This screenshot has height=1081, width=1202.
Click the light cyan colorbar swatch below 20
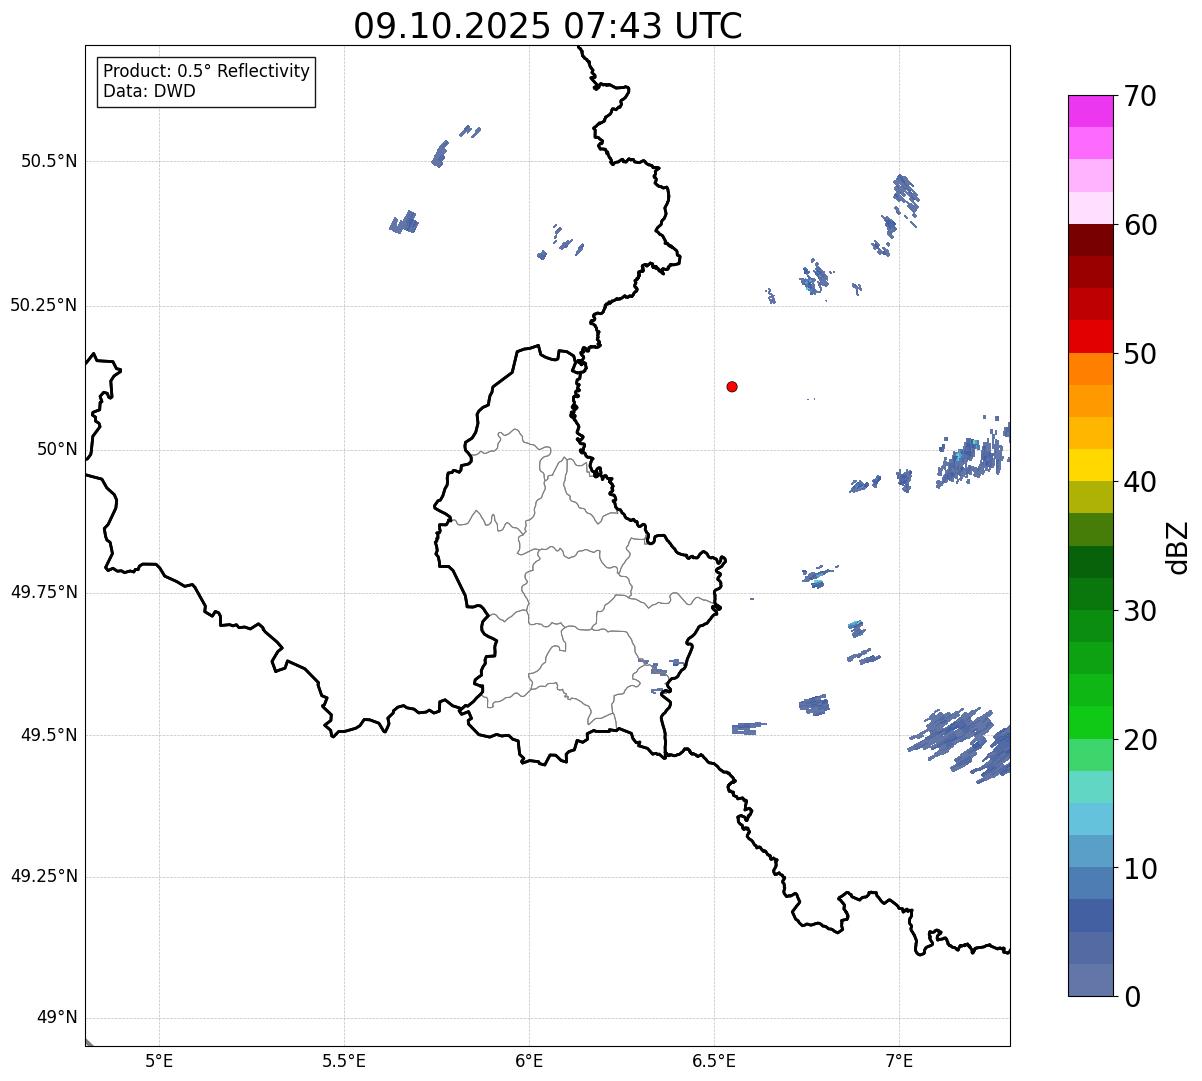pos(1090,787)
